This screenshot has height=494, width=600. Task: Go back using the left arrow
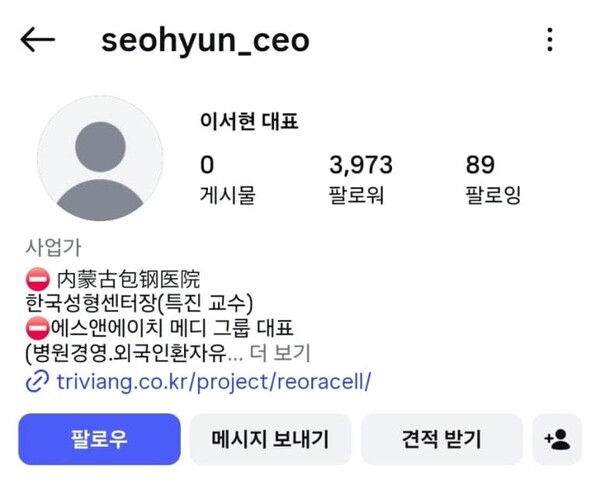[x=37, y=40]
